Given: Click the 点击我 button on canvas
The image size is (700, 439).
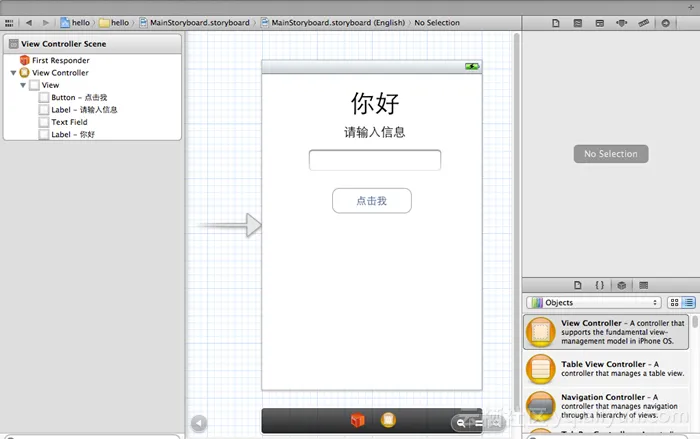Looking at the screenshot, I should click(x=372, y=201).
